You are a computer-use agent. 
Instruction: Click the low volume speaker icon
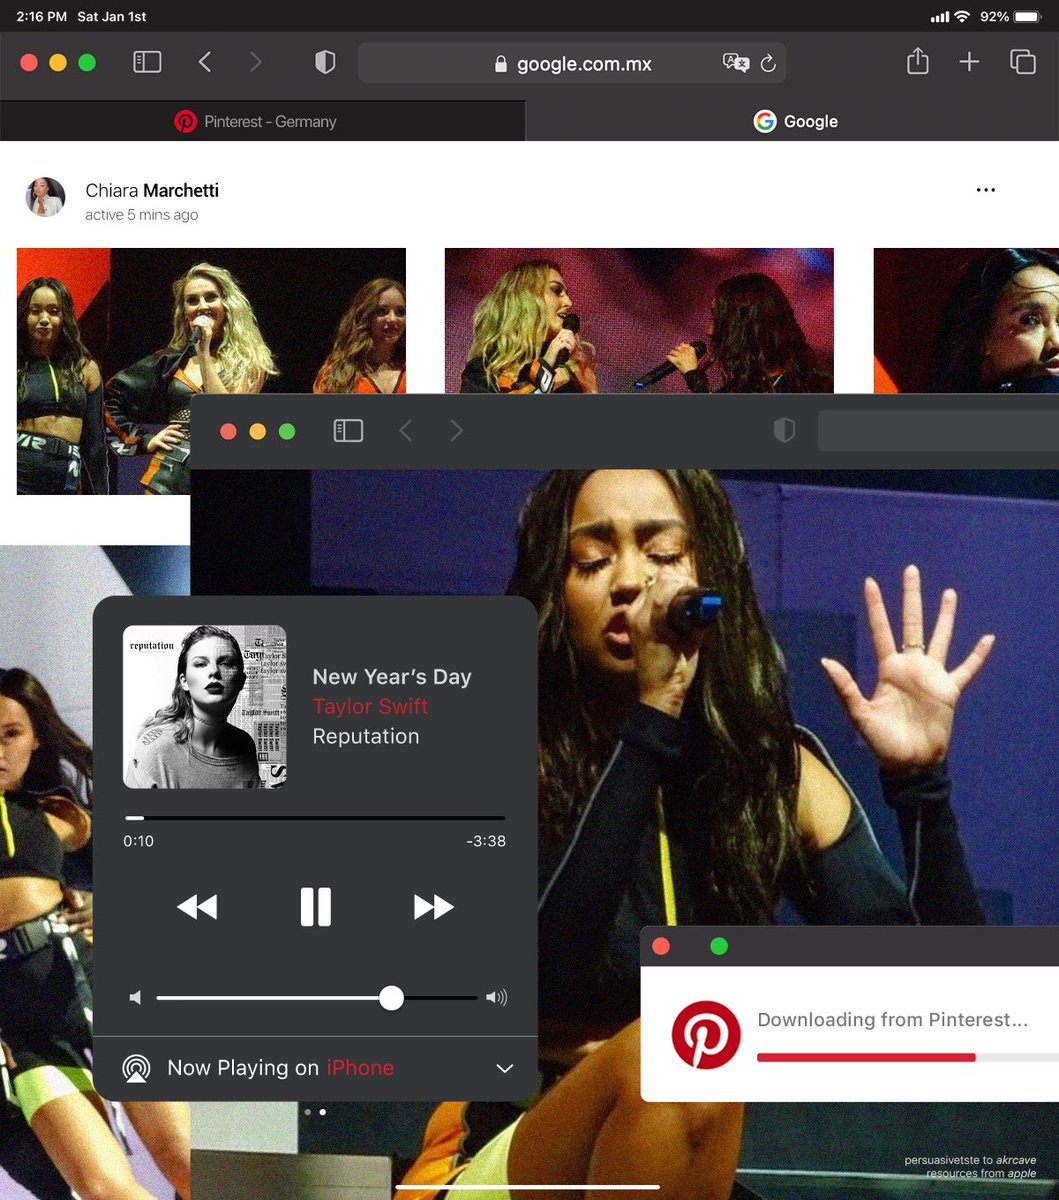136,998
